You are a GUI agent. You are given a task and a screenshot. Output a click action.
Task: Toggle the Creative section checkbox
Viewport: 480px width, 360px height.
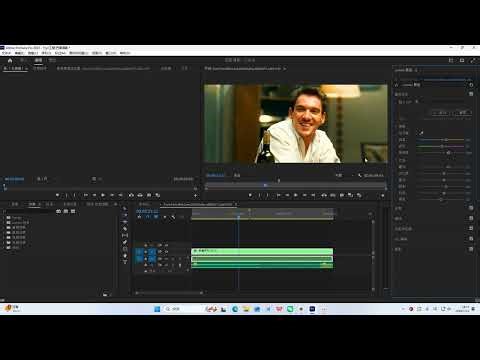point(471,208)
